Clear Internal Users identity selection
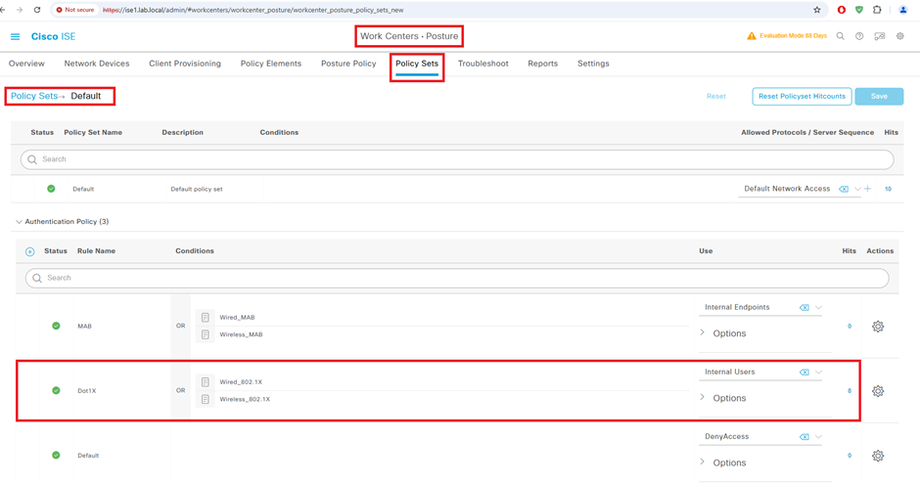 pyautogui.click(x=804, y=372)
